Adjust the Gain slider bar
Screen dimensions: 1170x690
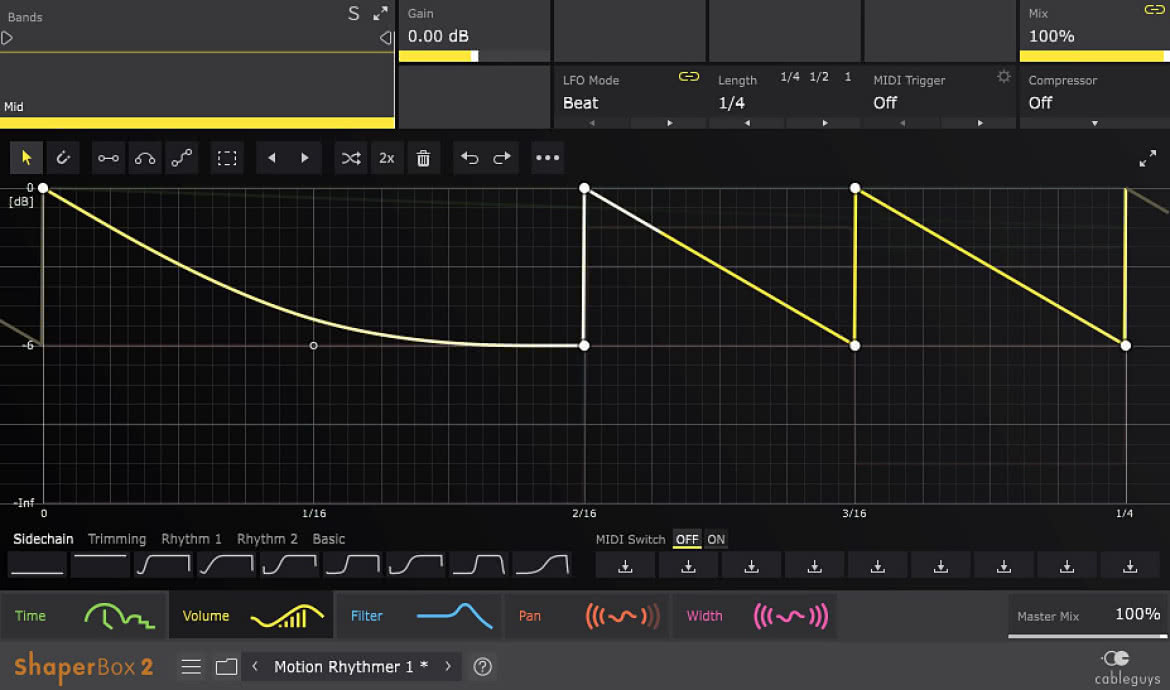(x=475, y=56)
